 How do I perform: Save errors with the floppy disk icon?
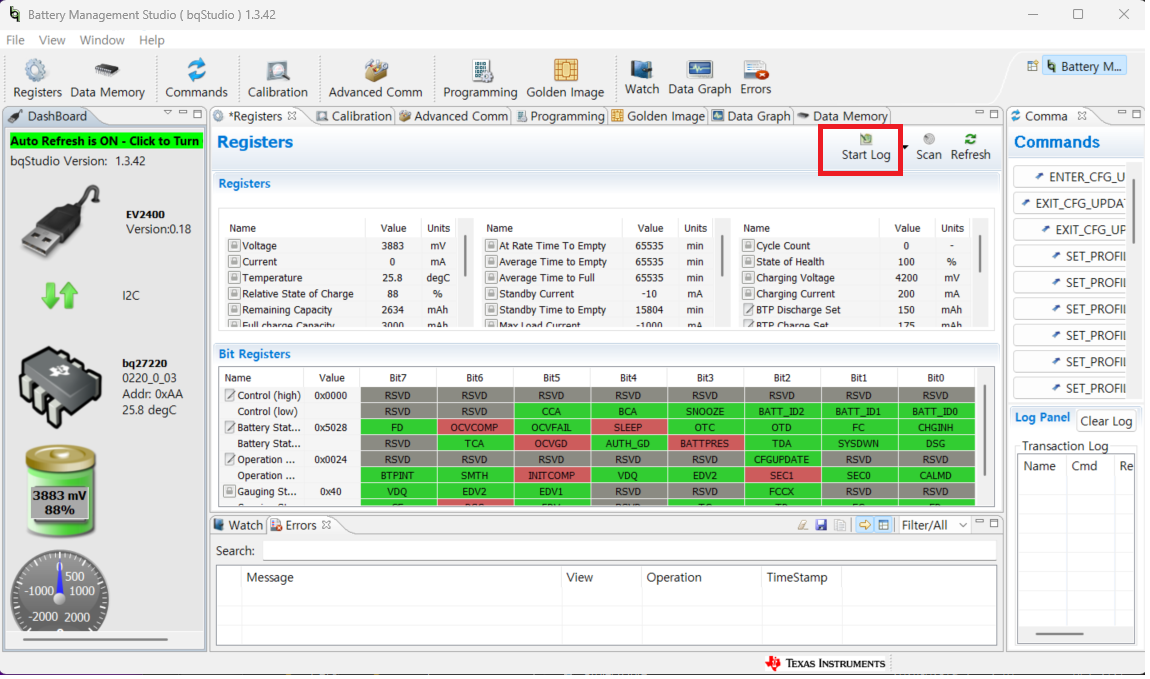pos(821,525)
